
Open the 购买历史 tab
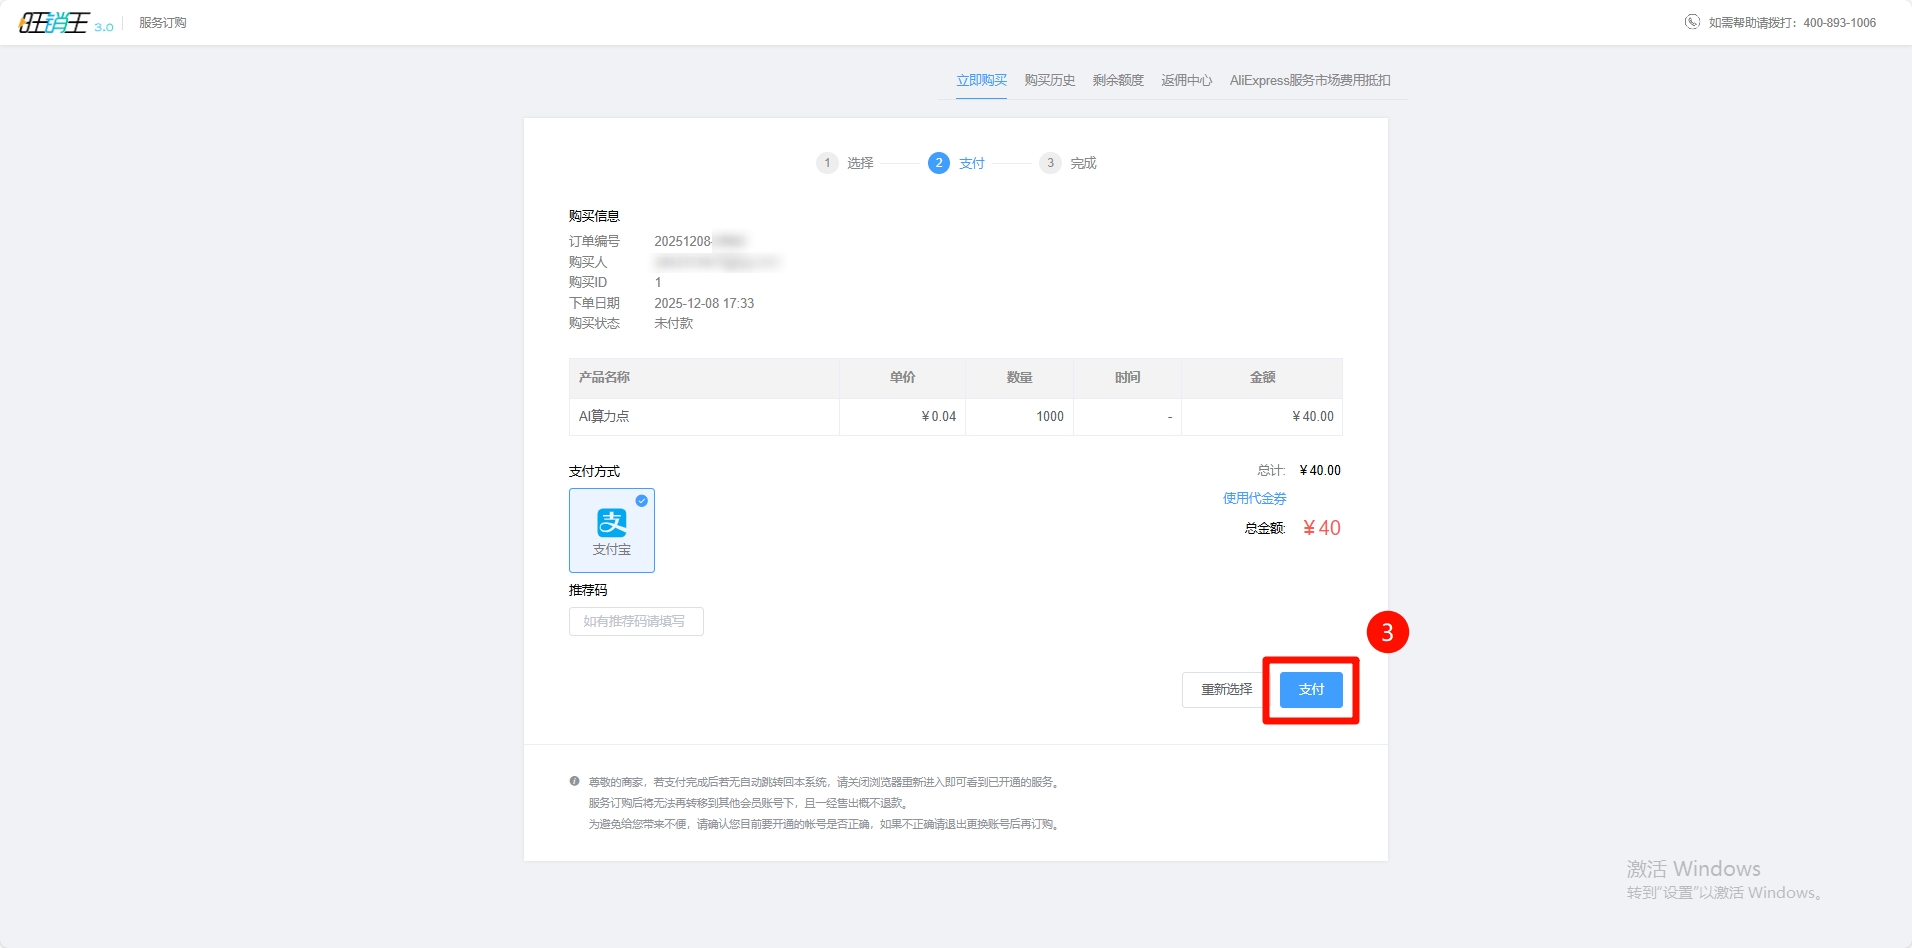pyautogui.click(x=1049, y=80)
